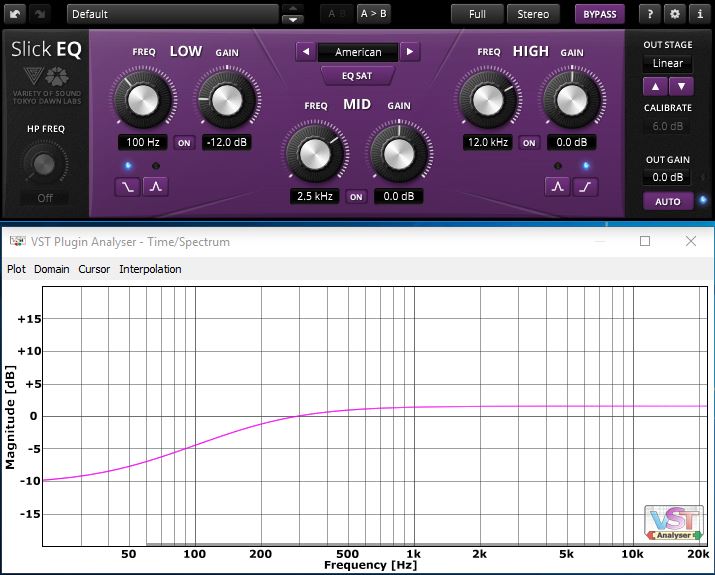Image resolution: width=715 pixels, height=575 pixels.
Task: Click the VST Analyser logo in plot
Action: (674, 523)
